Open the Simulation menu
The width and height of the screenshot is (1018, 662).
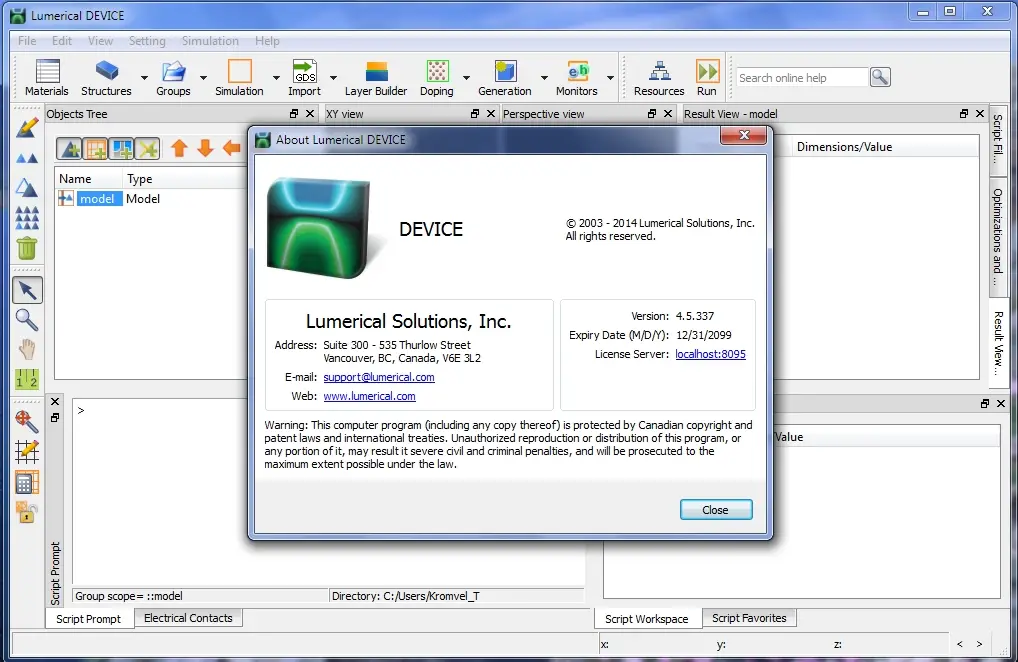[210, 41]
